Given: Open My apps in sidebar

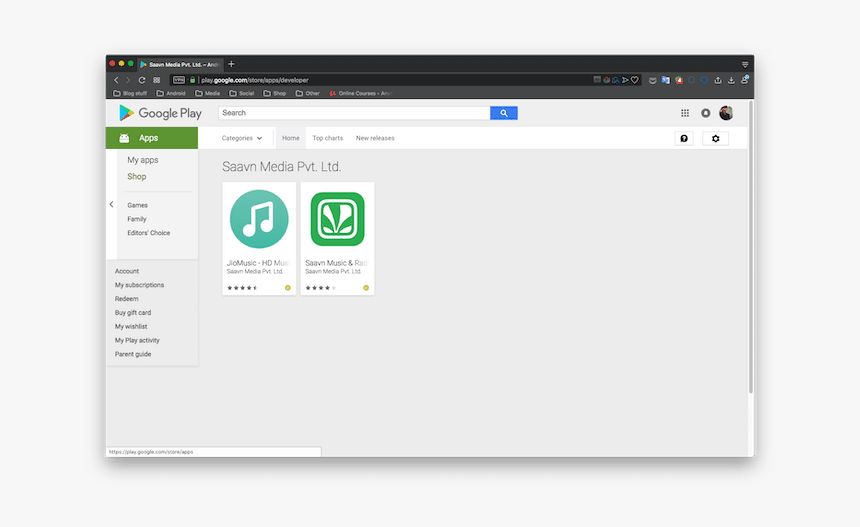Looking at the screenshot, I should point(143,160).
